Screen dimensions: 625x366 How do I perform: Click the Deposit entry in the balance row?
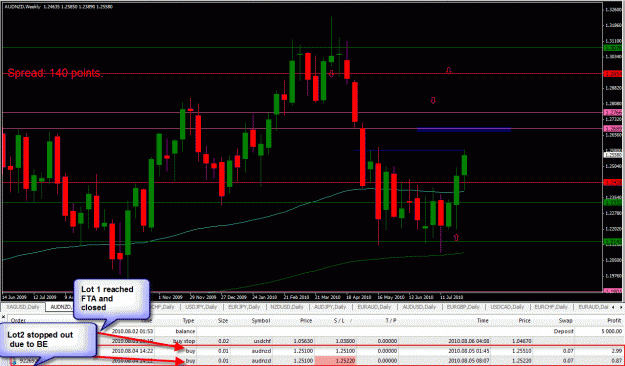click(563, 331)
